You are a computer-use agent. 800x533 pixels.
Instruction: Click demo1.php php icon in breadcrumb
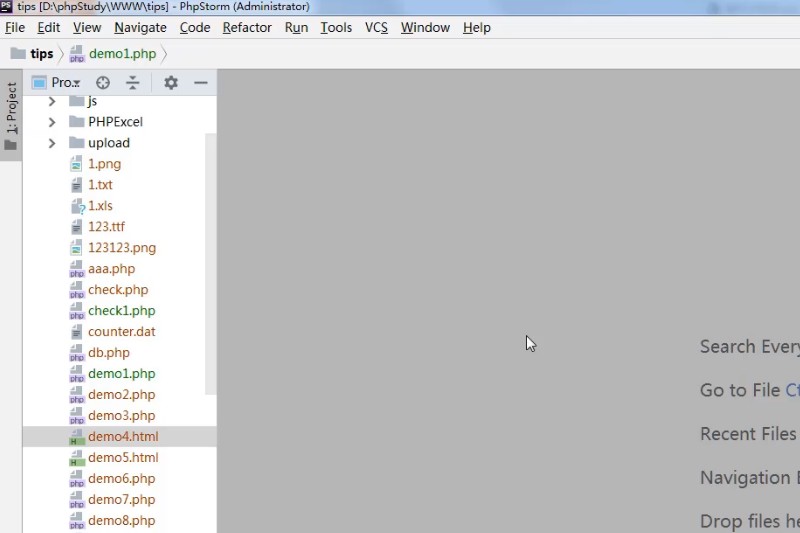point(77,54)
